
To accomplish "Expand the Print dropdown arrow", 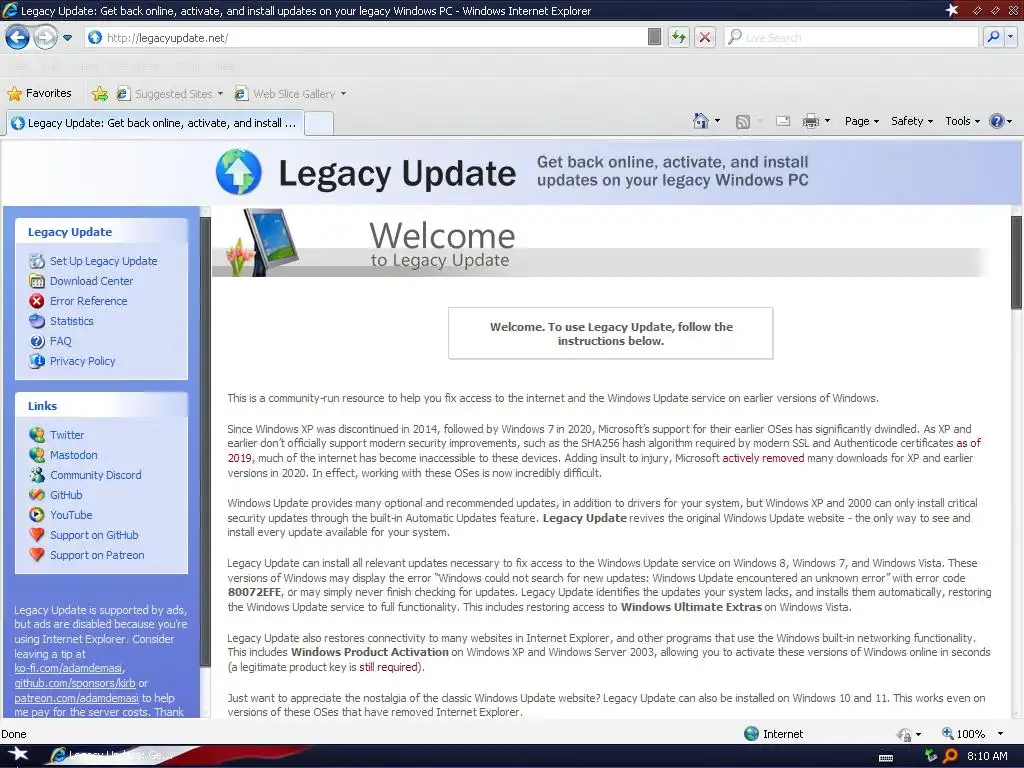I will (827, 121).
